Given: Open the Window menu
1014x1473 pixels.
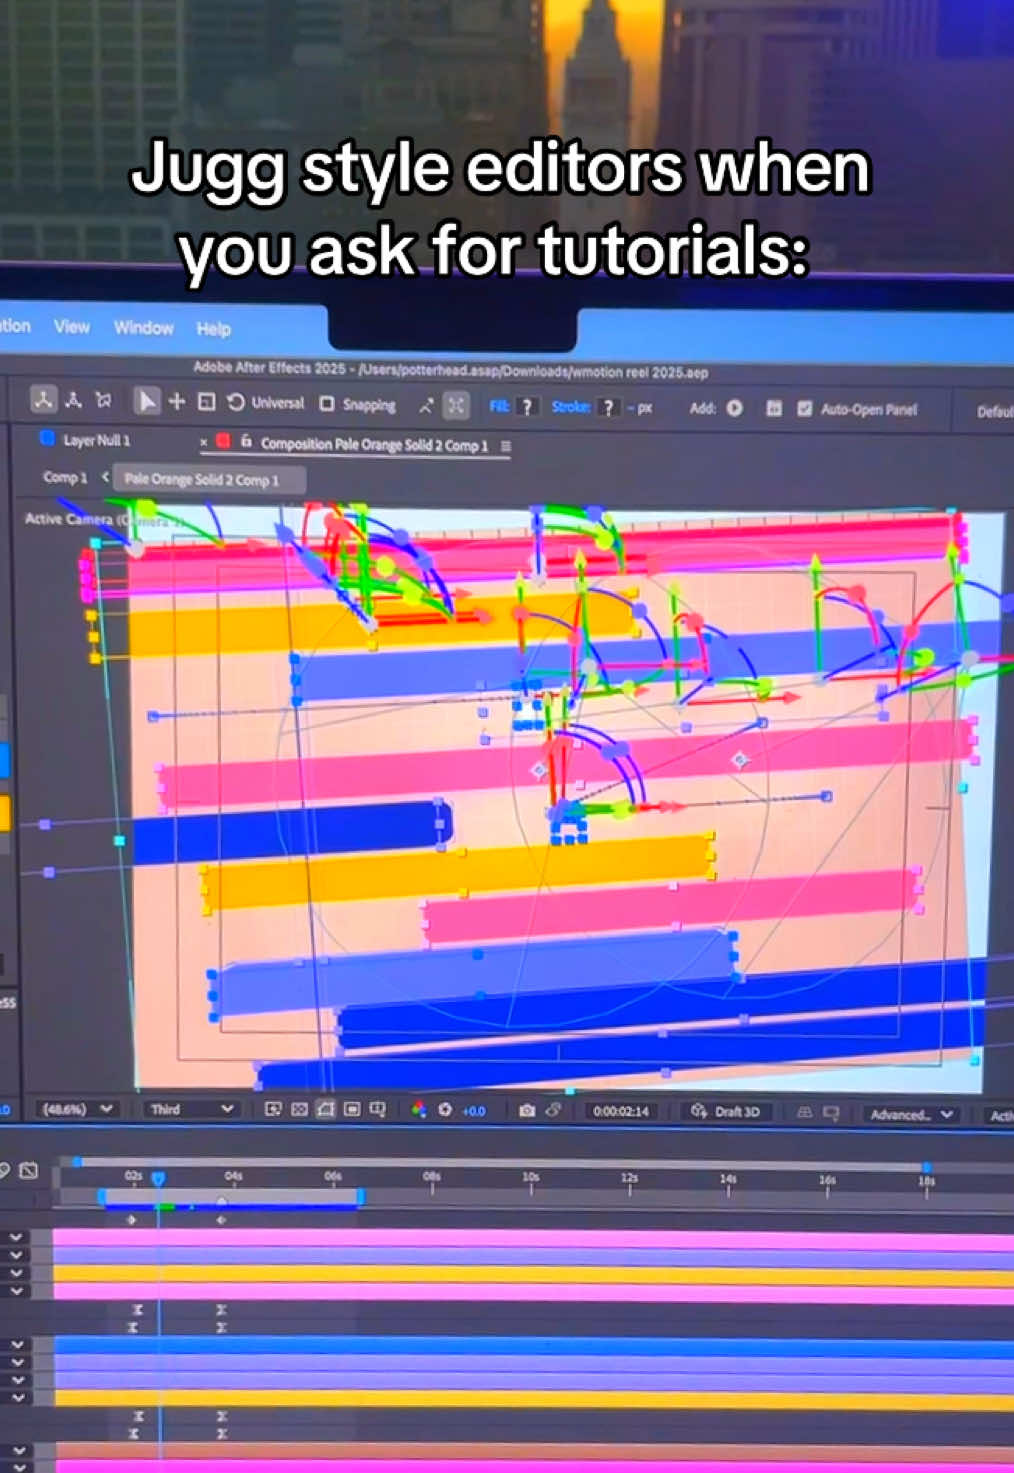Looking at the screenshot, I should pyautogui.click(x=144, y=328).
